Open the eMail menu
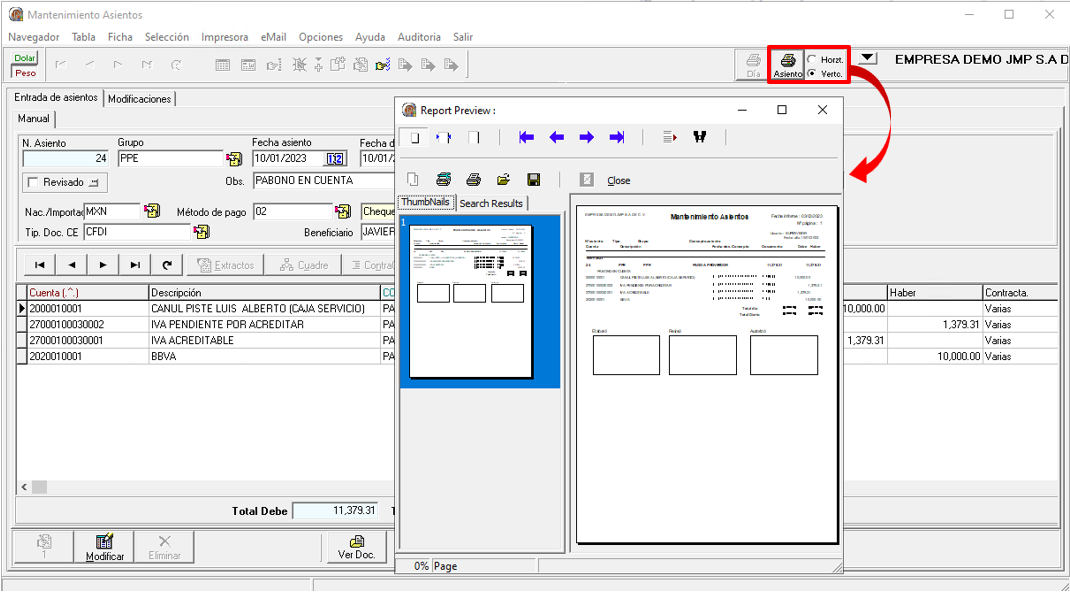 coord(274,37)
